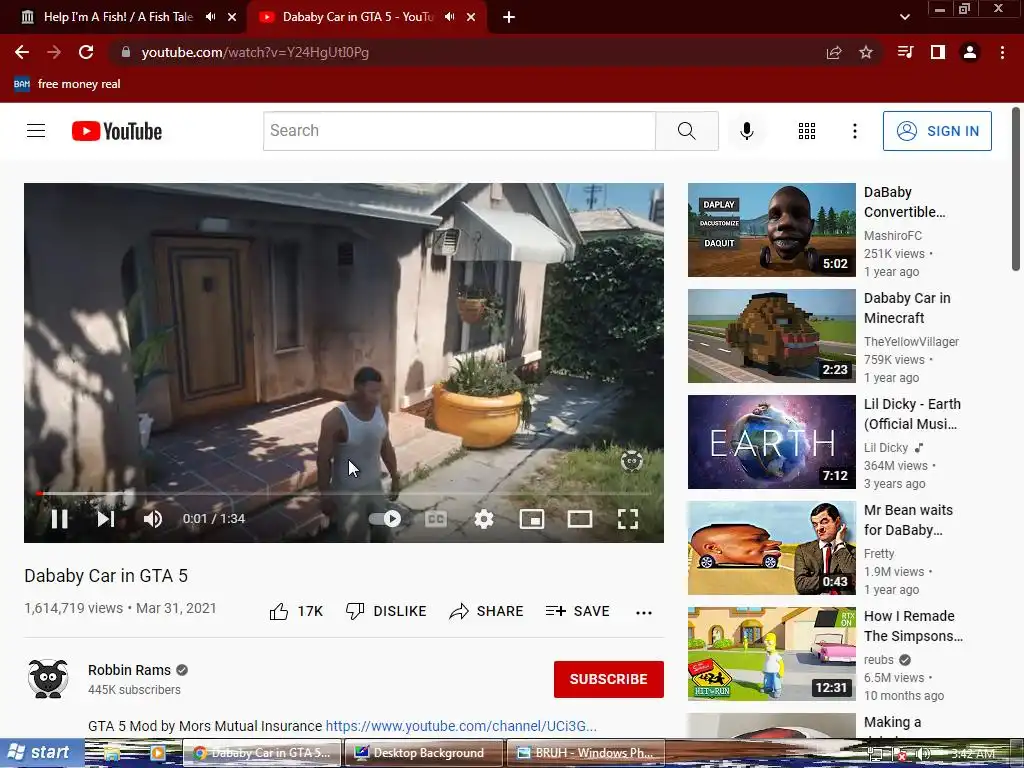Open Lil Dicky Earth video thumbnail
Viewport: 1024px width, 768px height.
771,441
